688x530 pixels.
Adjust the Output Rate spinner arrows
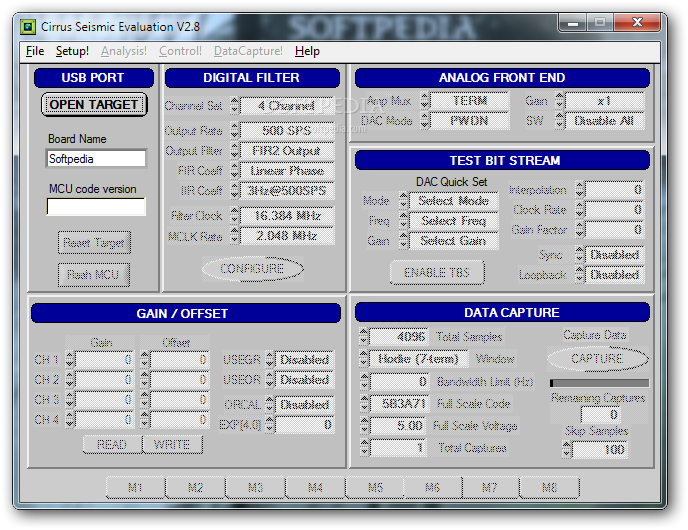click(x=234, y=130)
